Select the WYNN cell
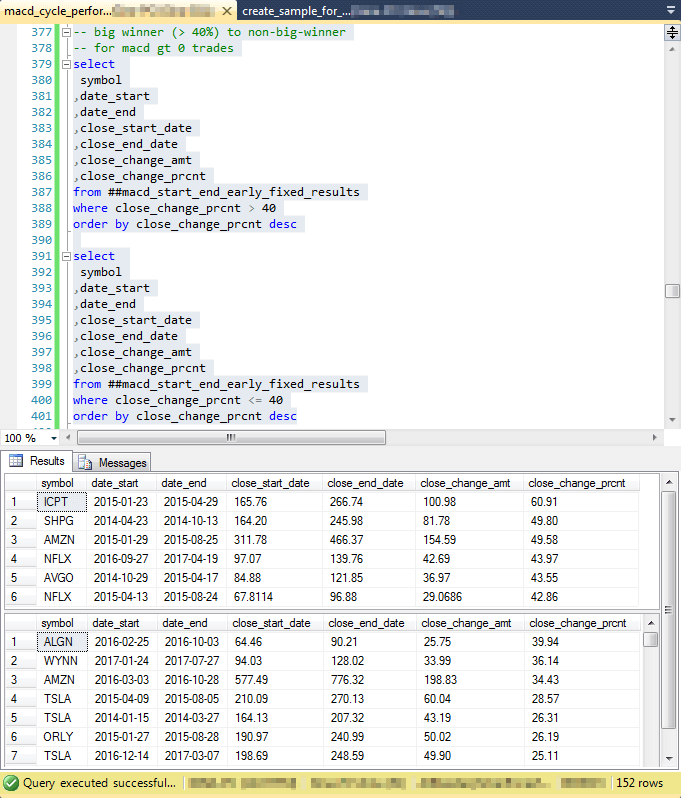This screenshot has height=798, width=681. (62, 661)
